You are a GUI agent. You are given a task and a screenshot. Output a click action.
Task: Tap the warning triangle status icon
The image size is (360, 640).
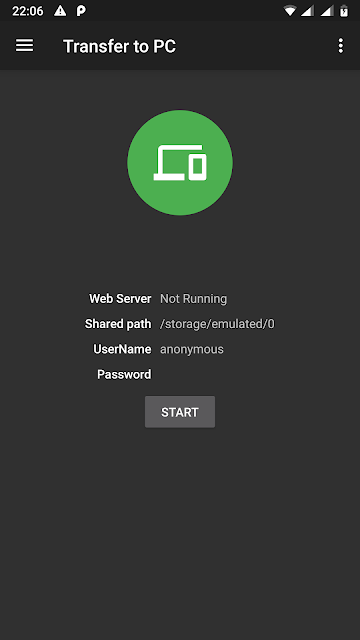pos(60,11)
